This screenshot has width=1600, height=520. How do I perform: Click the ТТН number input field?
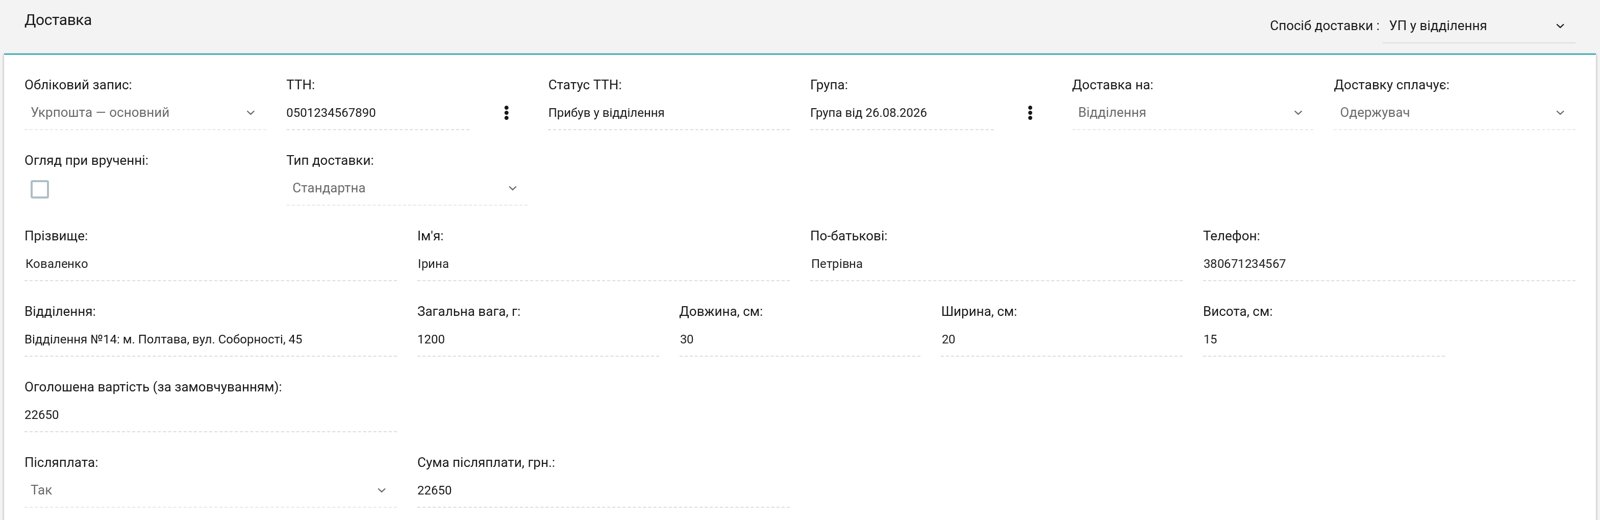pos(377,113)
